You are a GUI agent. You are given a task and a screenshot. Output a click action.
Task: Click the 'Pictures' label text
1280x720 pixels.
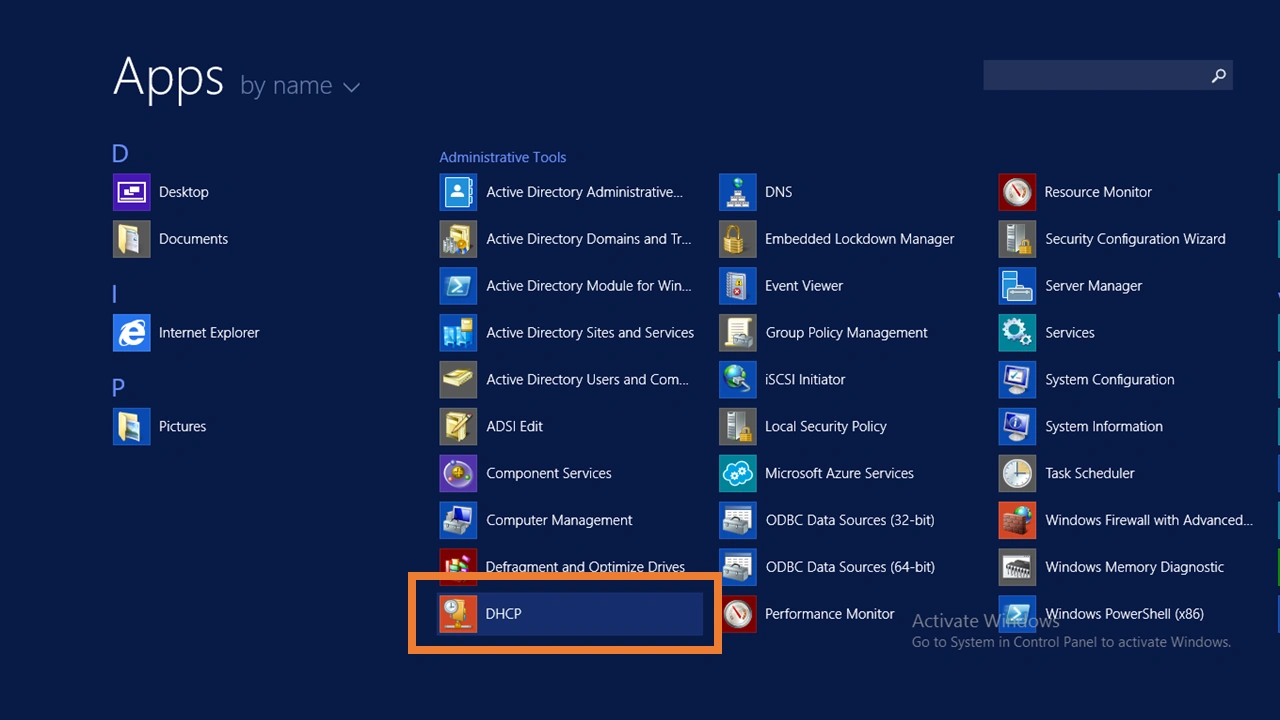183,426
